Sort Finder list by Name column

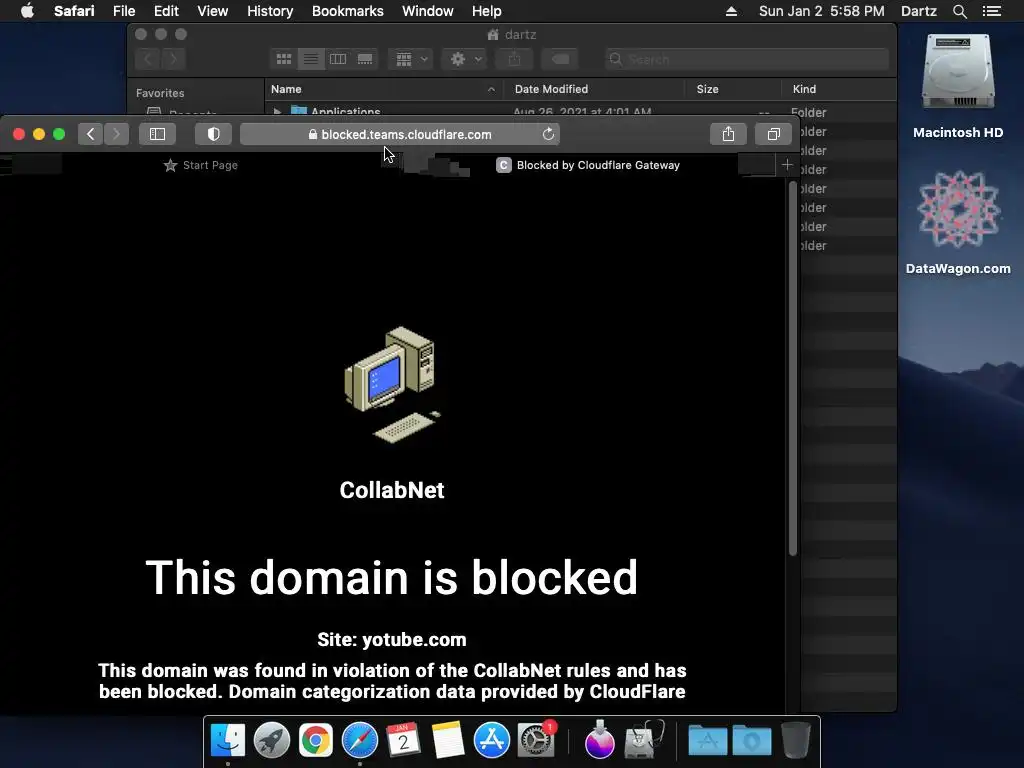click(383, 89)
